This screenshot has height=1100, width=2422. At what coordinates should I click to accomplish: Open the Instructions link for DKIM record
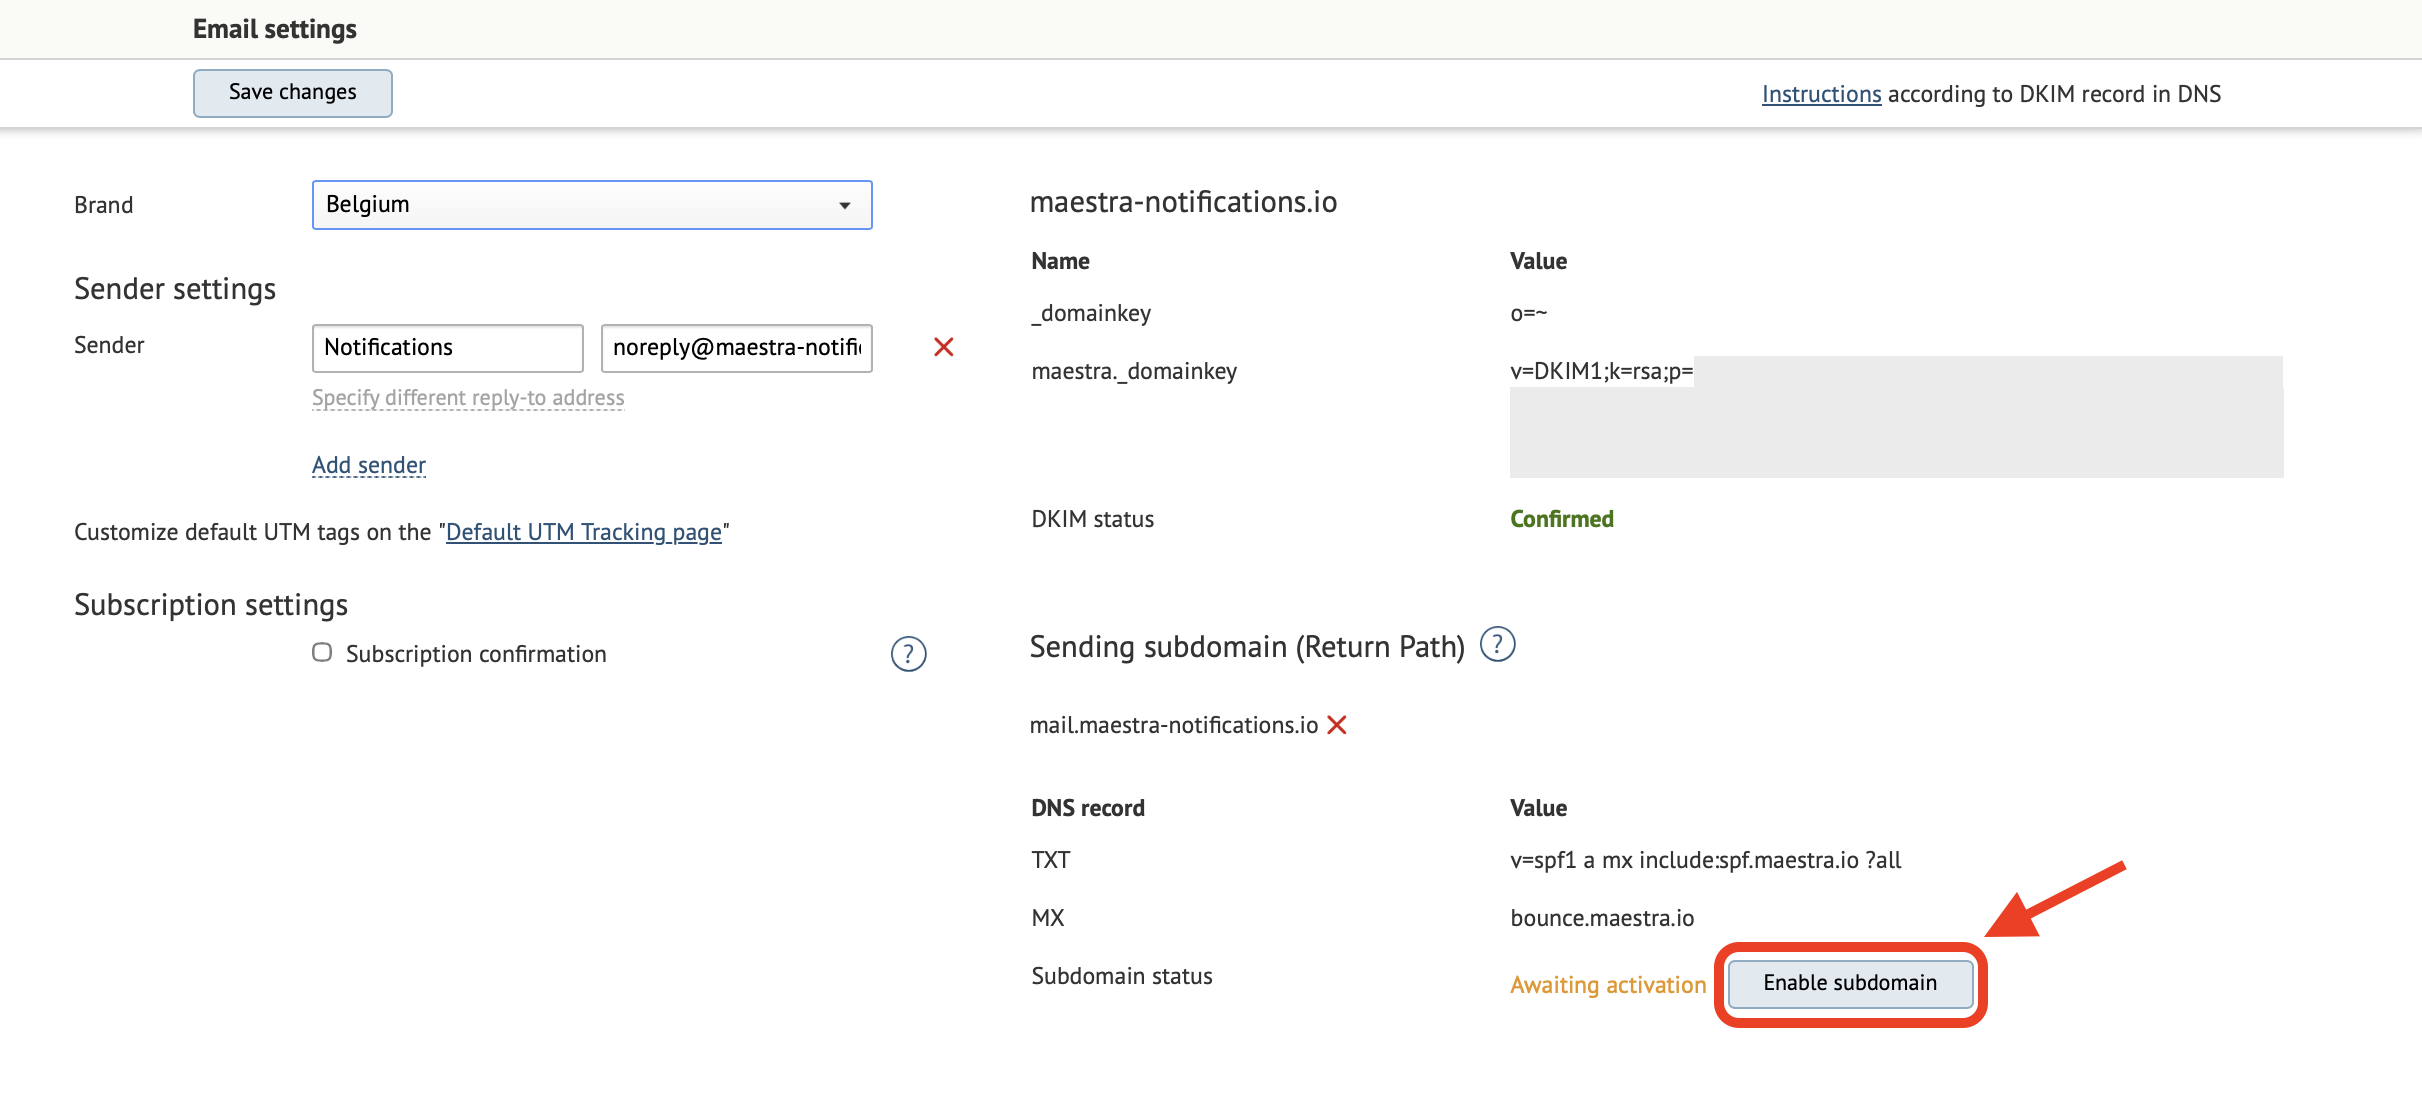click(x=1821, y=94)
